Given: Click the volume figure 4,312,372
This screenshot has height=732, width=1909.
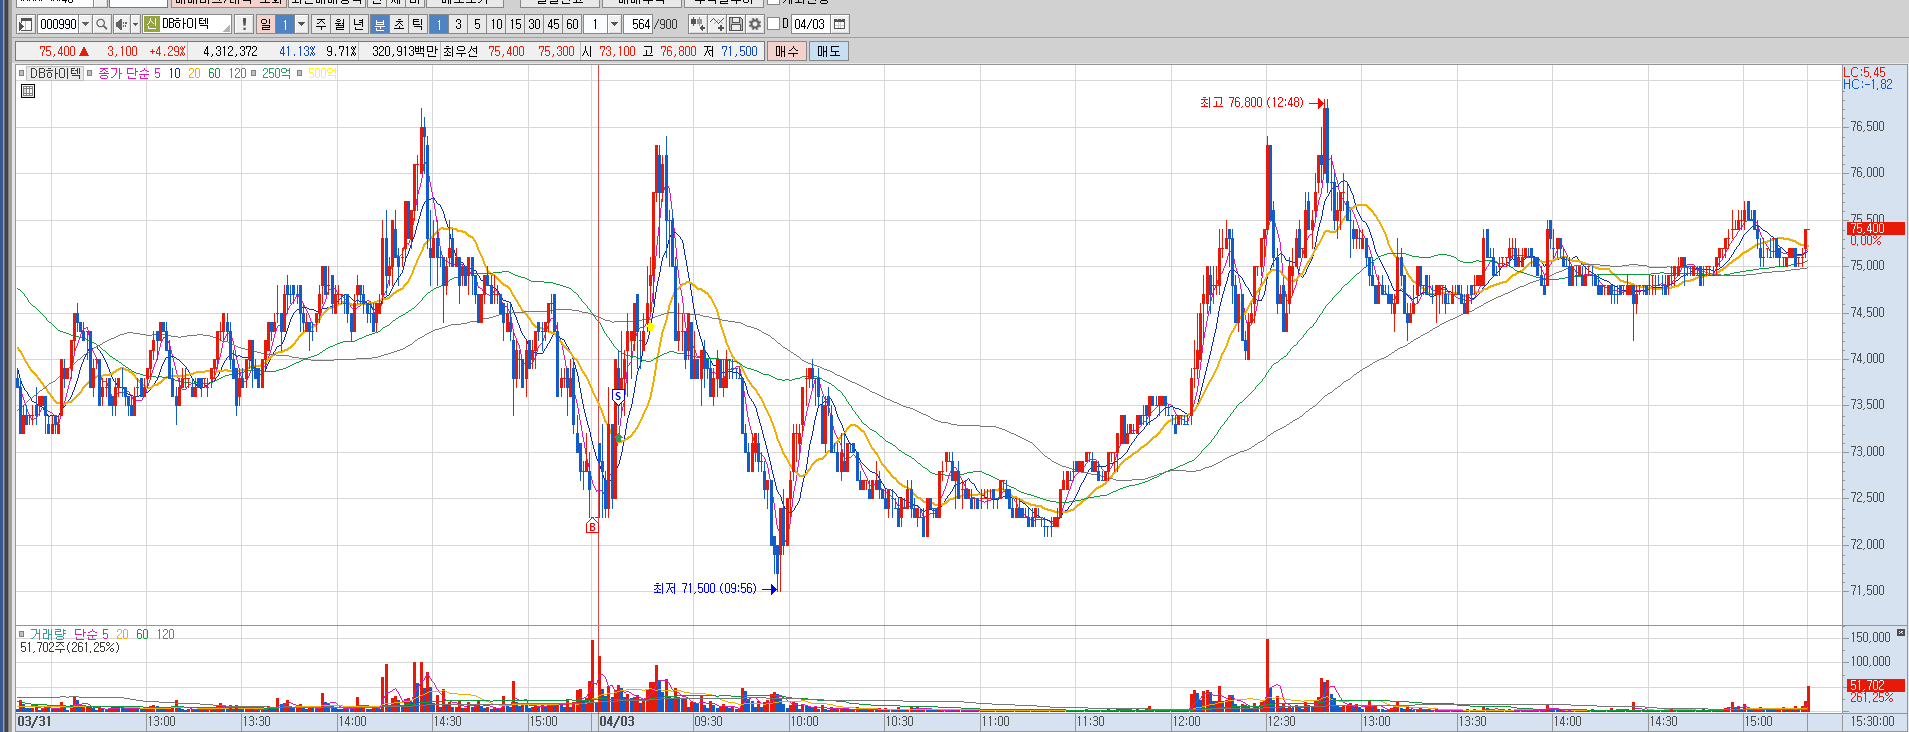Looking at the screenshot, I should [x=230, y=51].
